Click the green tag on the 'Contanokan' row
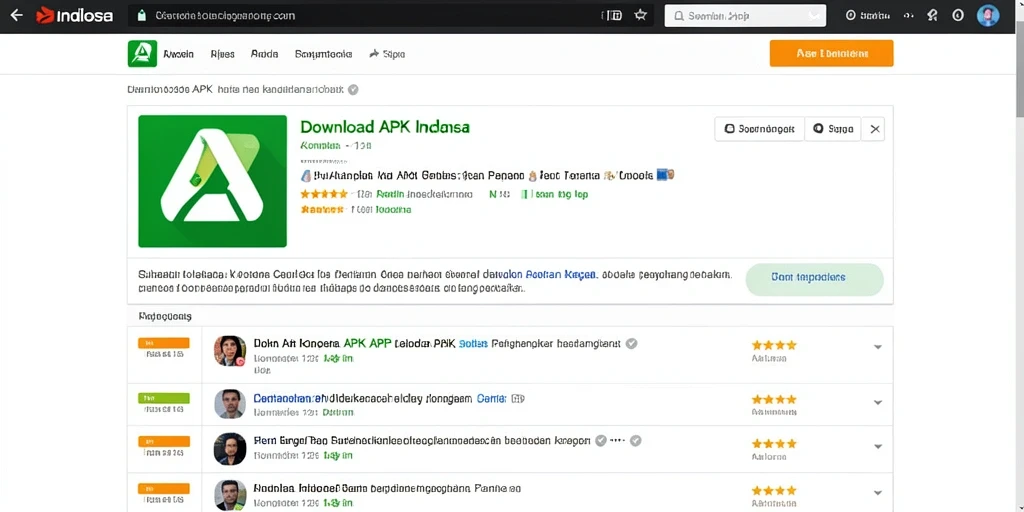 (164, 398)
